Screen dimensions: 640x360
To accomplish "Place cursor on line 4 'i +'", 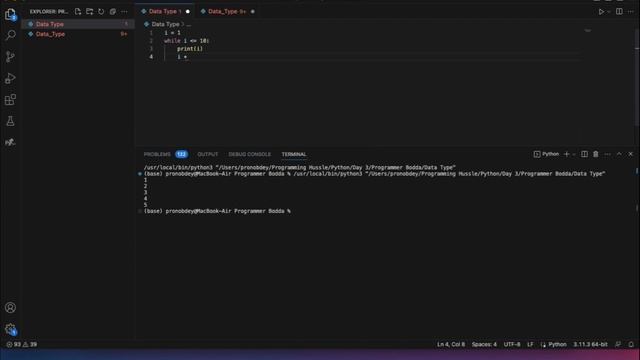I will (182, 57).
